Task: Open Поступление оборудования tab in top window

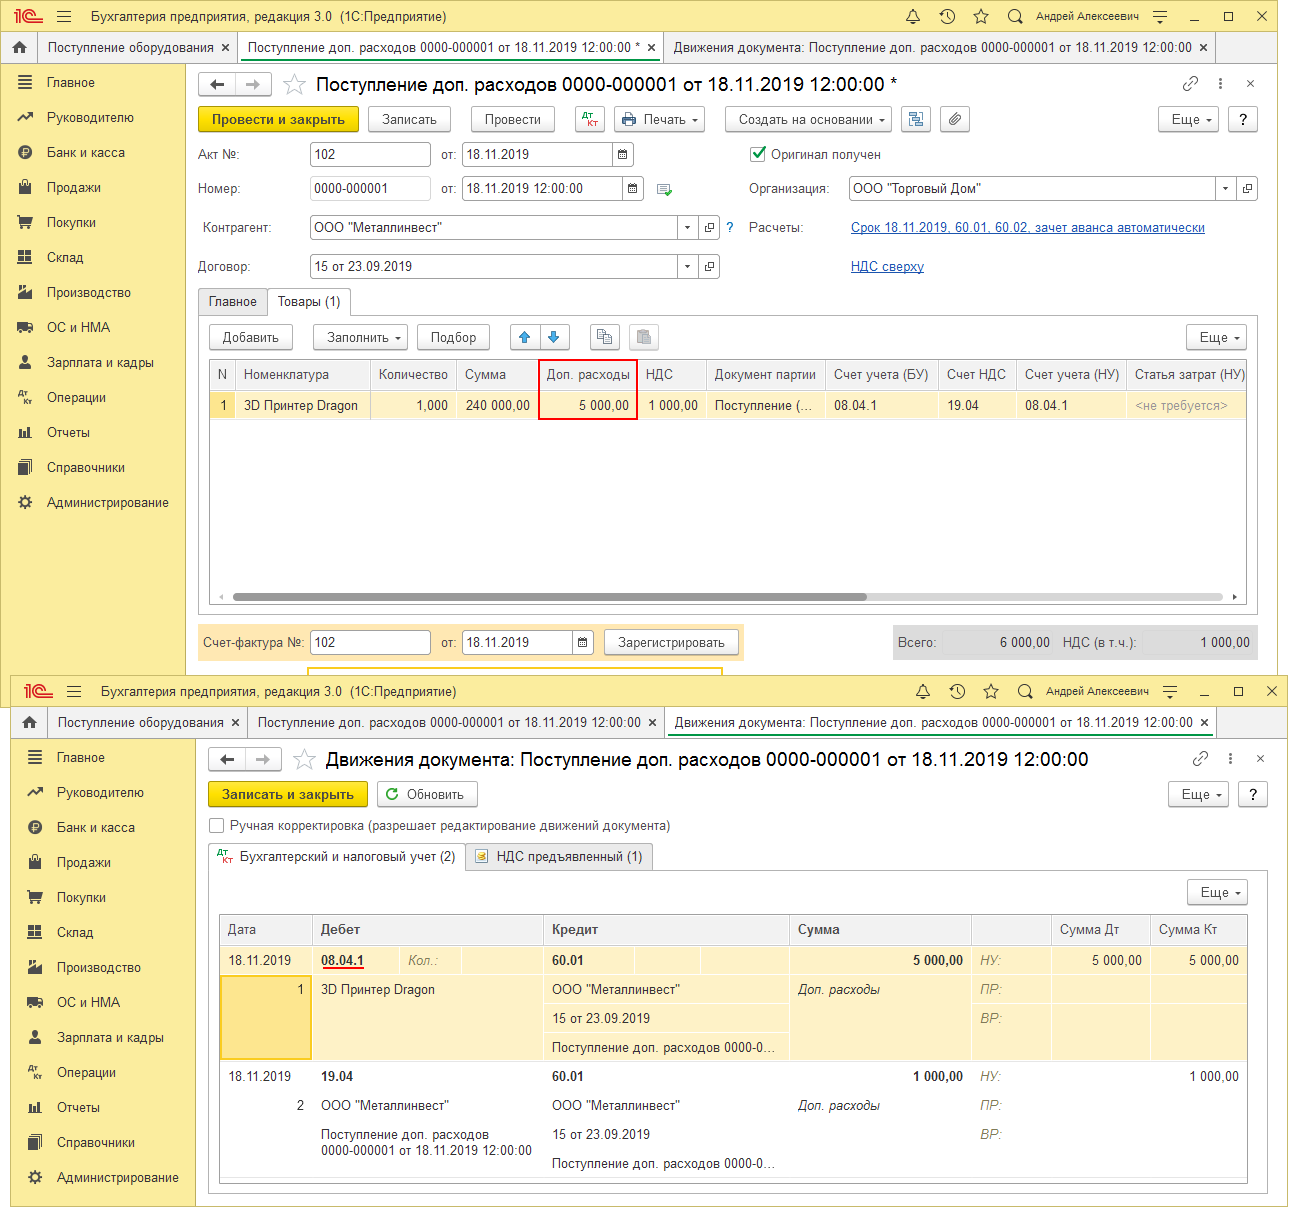Action: pos(131,47)
